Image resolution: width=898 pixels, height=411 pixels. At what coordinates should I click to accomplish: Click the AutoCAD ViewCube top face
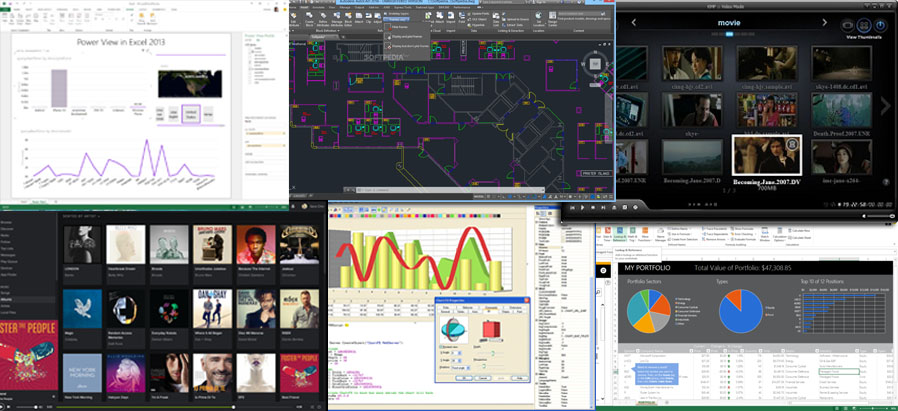point(595,63)
